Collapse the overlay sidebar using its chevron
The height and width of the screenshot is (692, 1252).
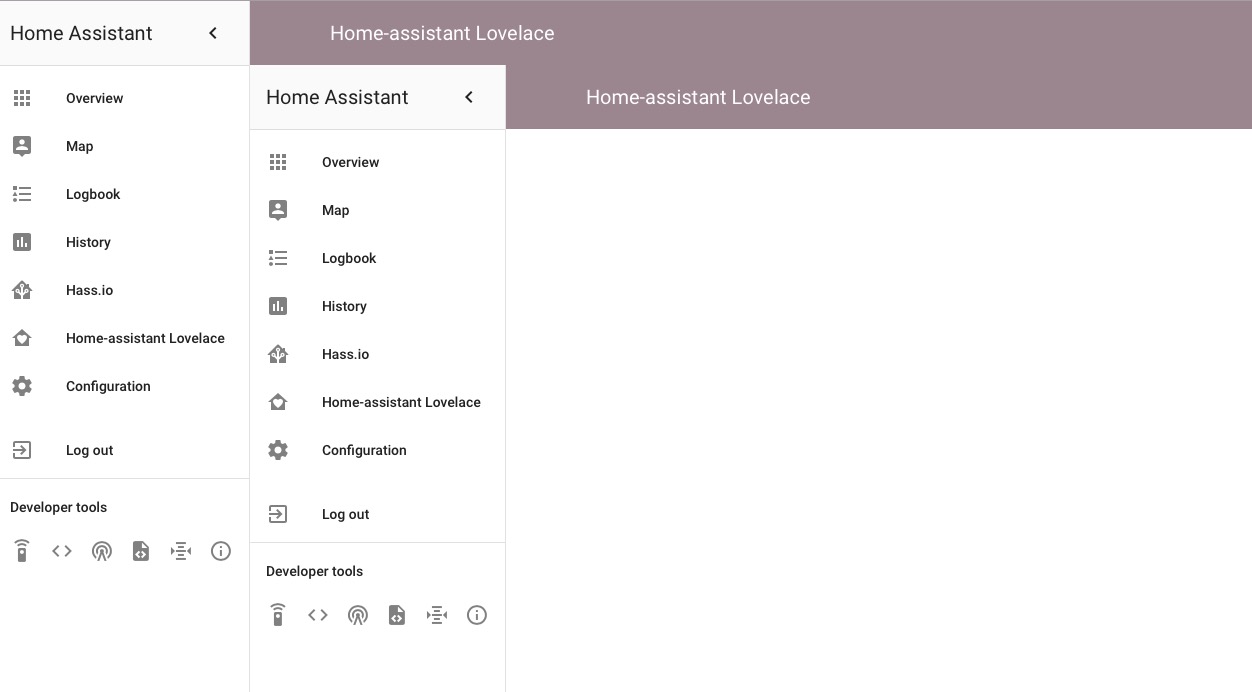click(x=468, y=97)
